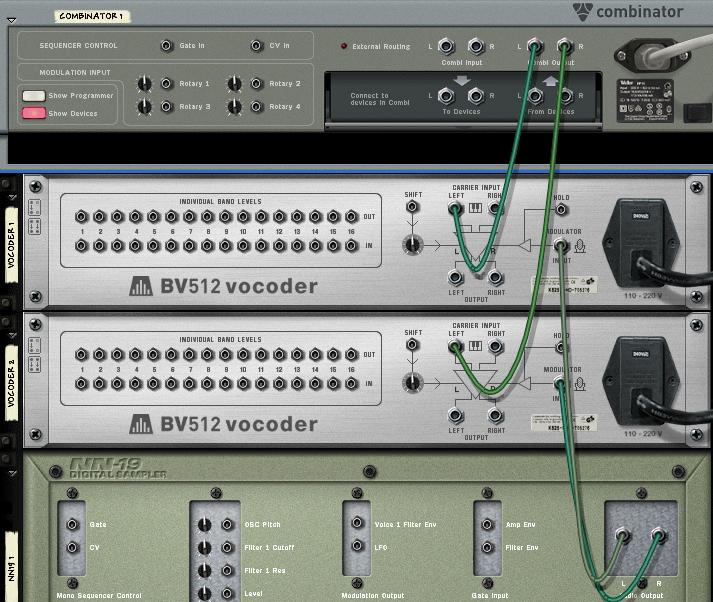Adjust Vocoder 2 Shift trim knob

(412, 382)
